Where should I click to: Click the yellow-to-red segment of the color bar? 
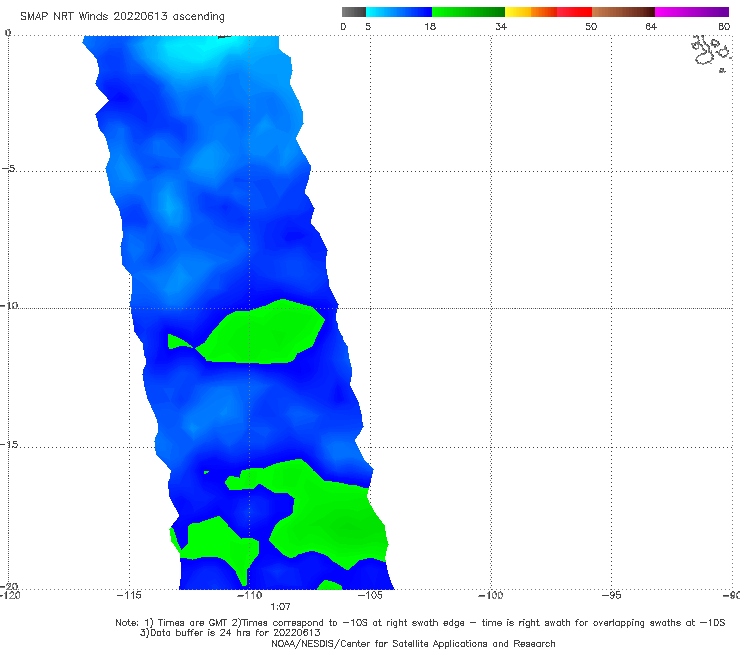click(548, 12)
